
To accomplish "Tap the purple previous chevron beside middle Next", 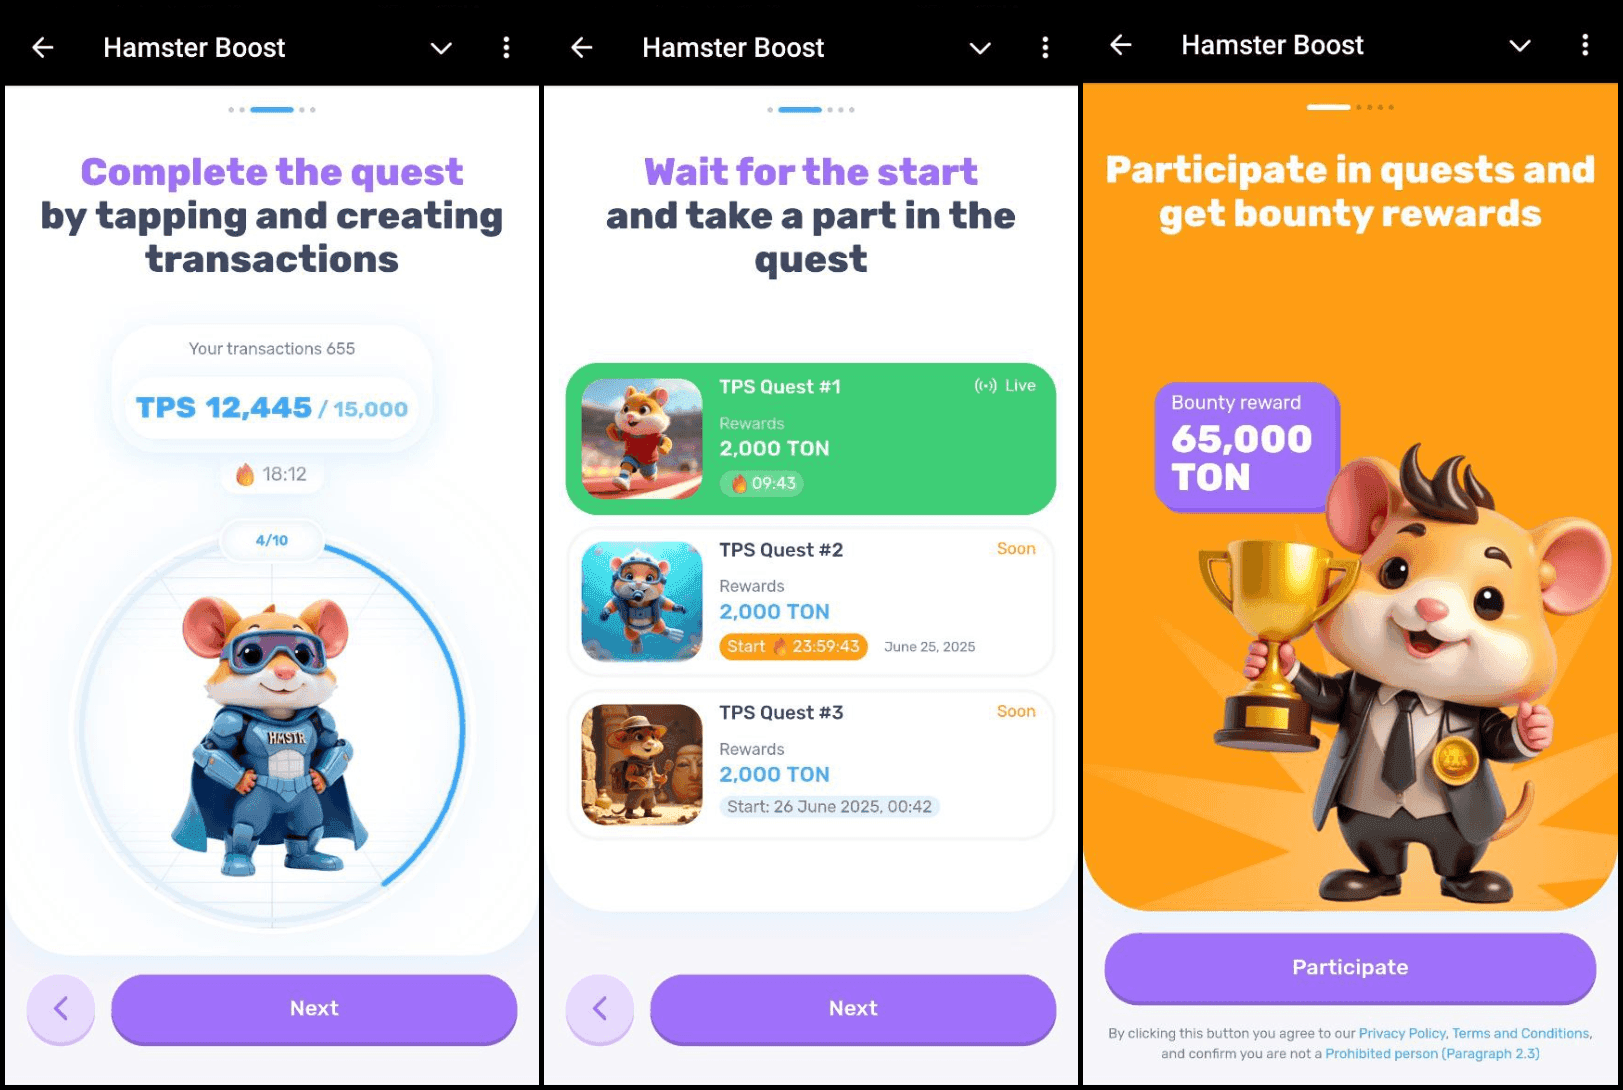I will click(x=600, y=1008).
